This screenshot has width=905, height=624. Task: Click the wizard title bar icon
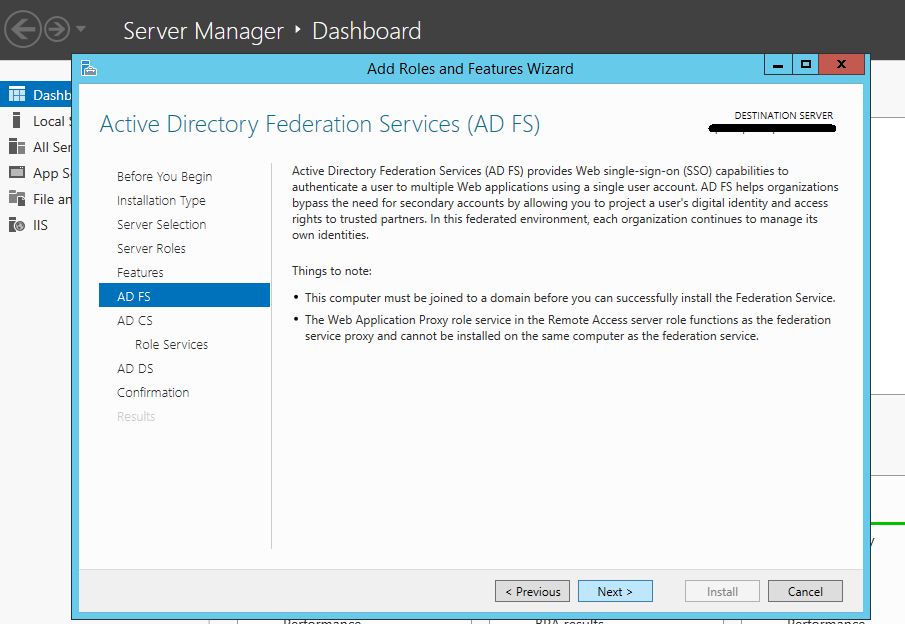[x=89, y=68]
